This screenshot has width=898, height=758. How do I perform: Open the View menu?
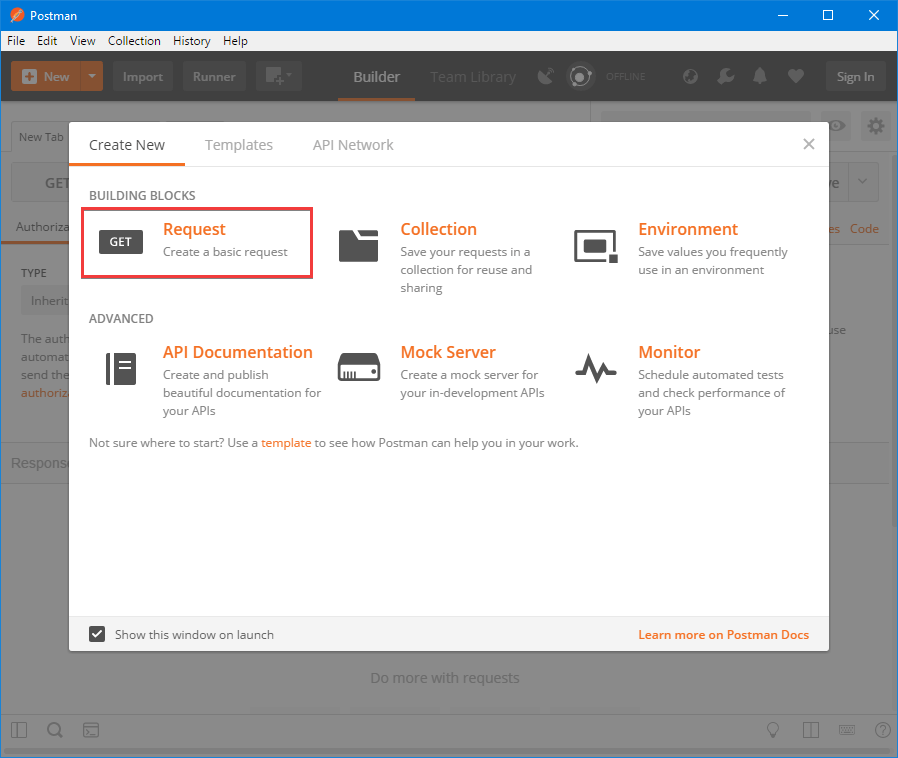pyautogui.click(x=82, y=41)
